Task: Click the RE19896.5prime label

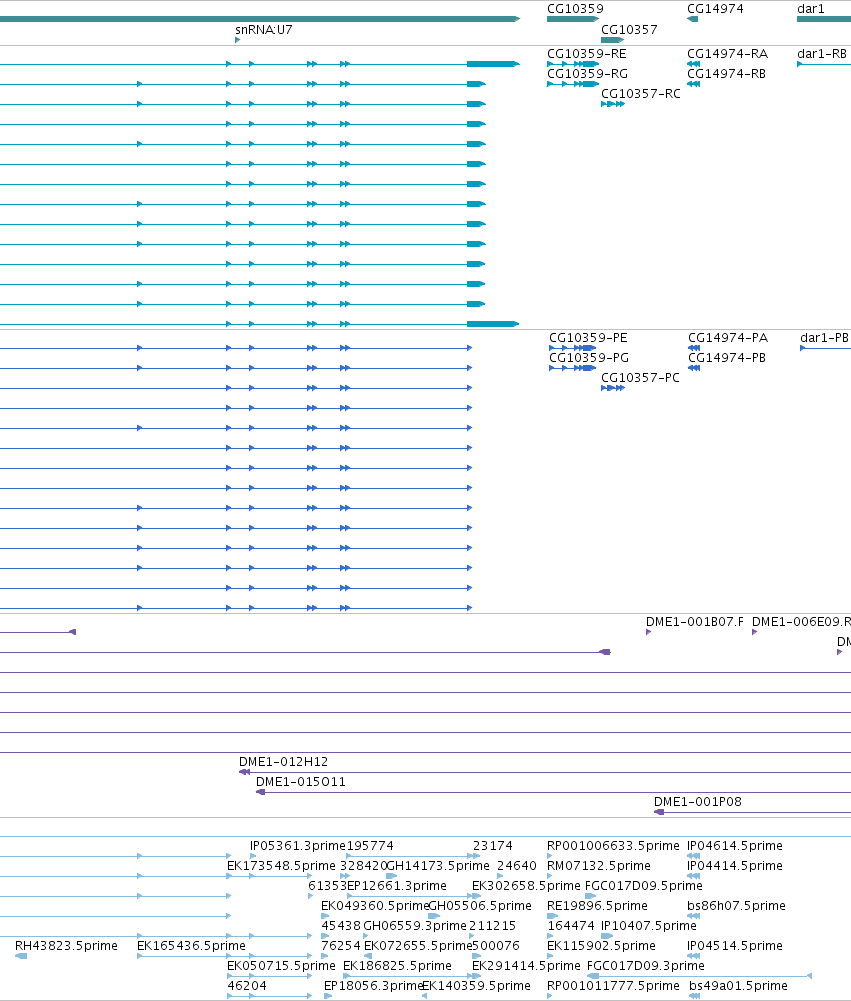Action: (x=598, y=906)
